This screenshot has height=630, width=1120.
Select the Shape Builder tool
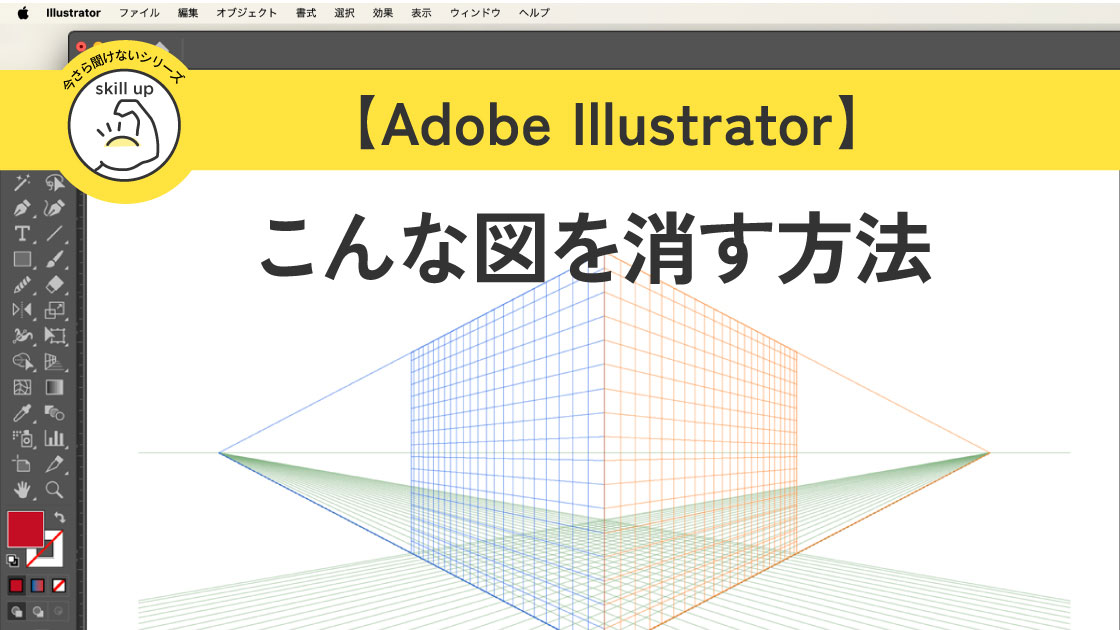click(x=22, y=361)
